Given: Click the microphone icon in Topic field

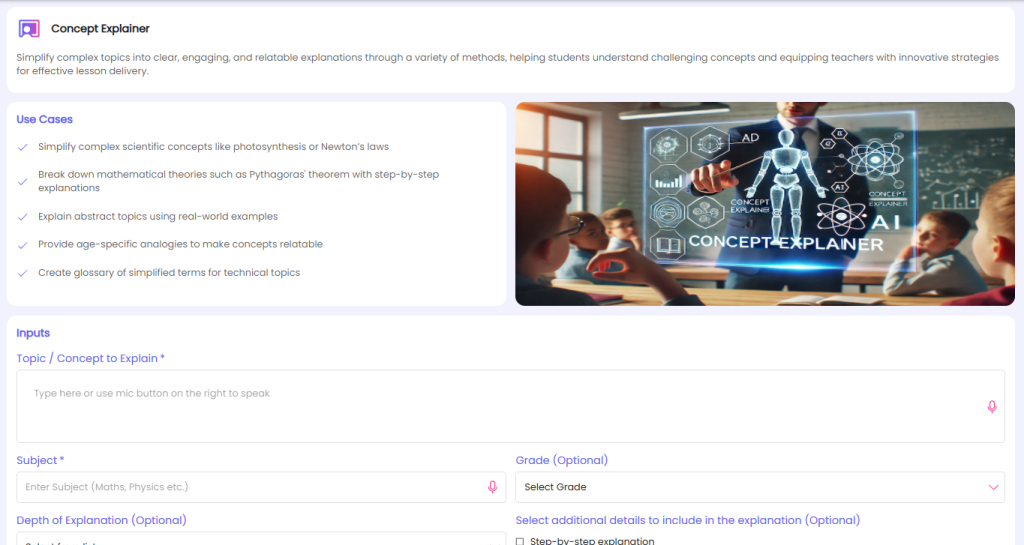Looking at the screenshot, I should [991, 406].
